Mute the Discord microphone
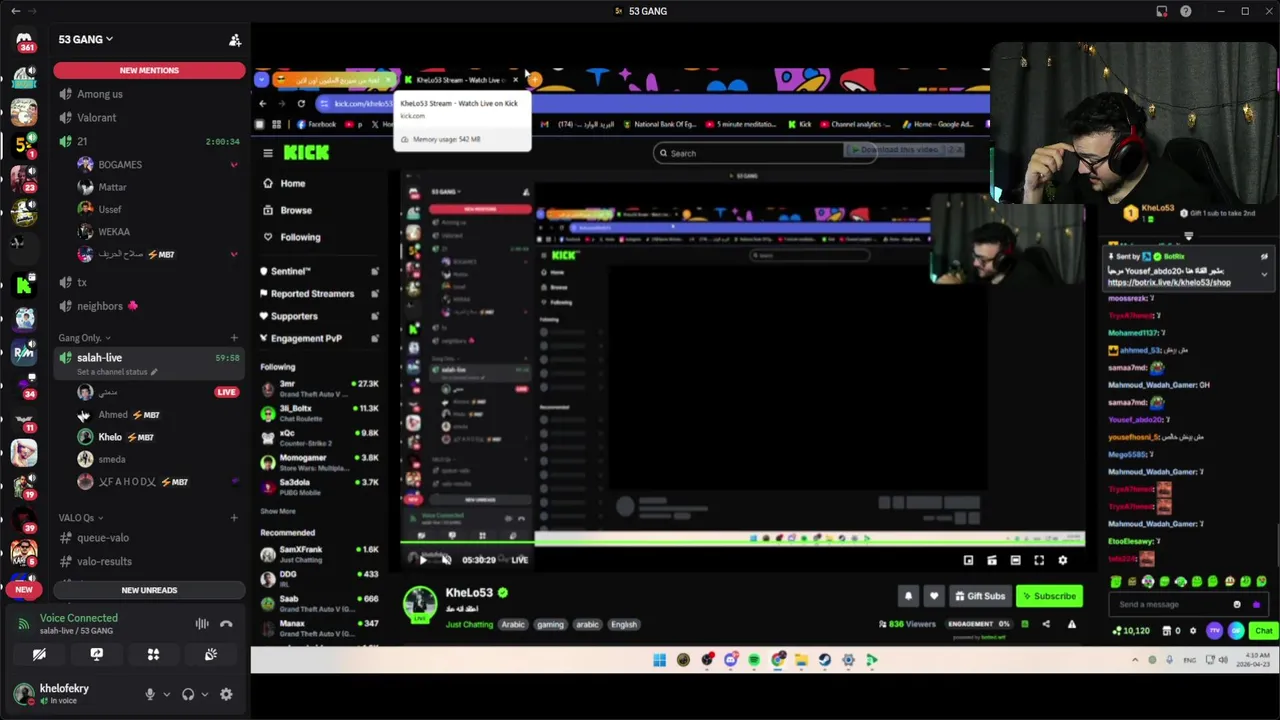This screenshot has width=1280, height=720. pos(150,694)
